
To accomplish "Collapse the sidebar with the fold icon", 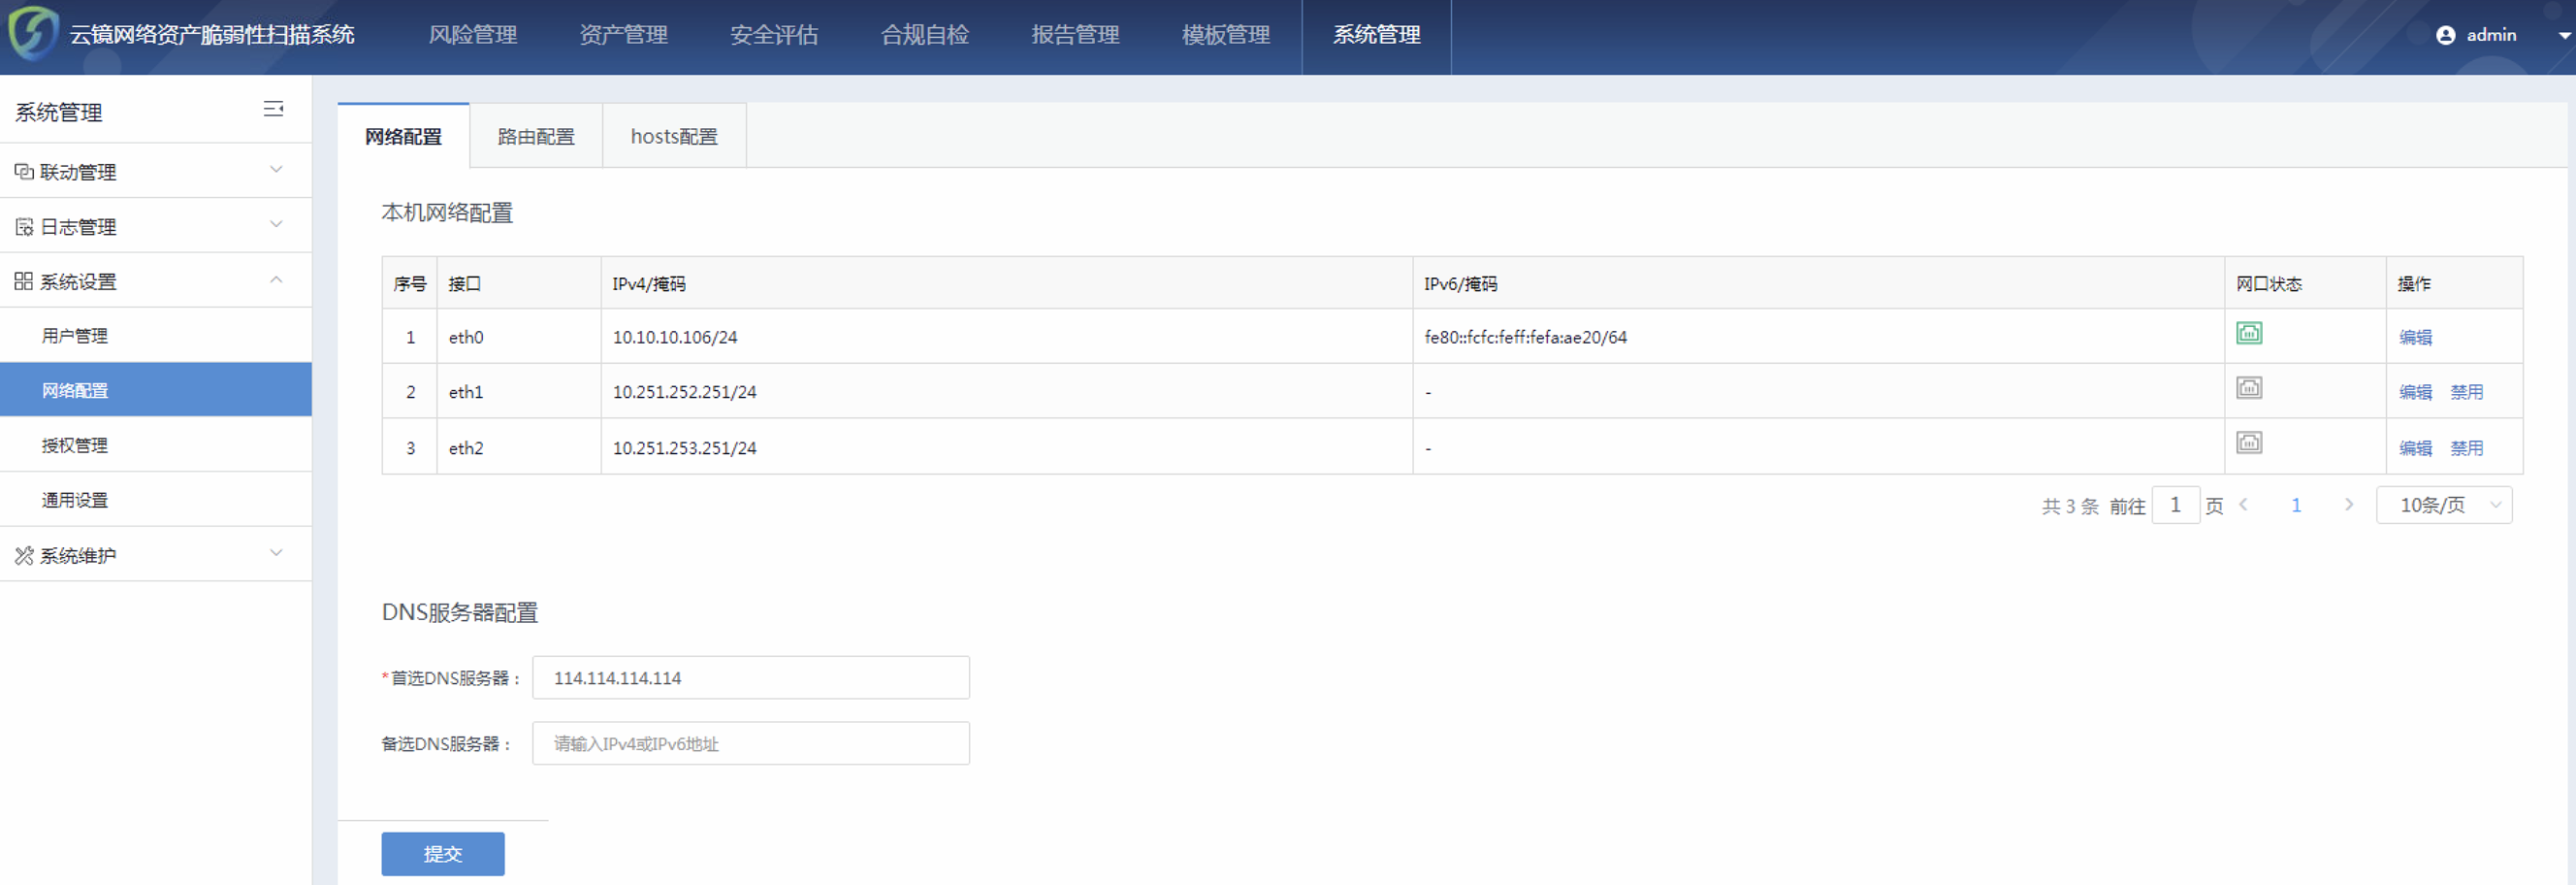I will tap(273, 109).
